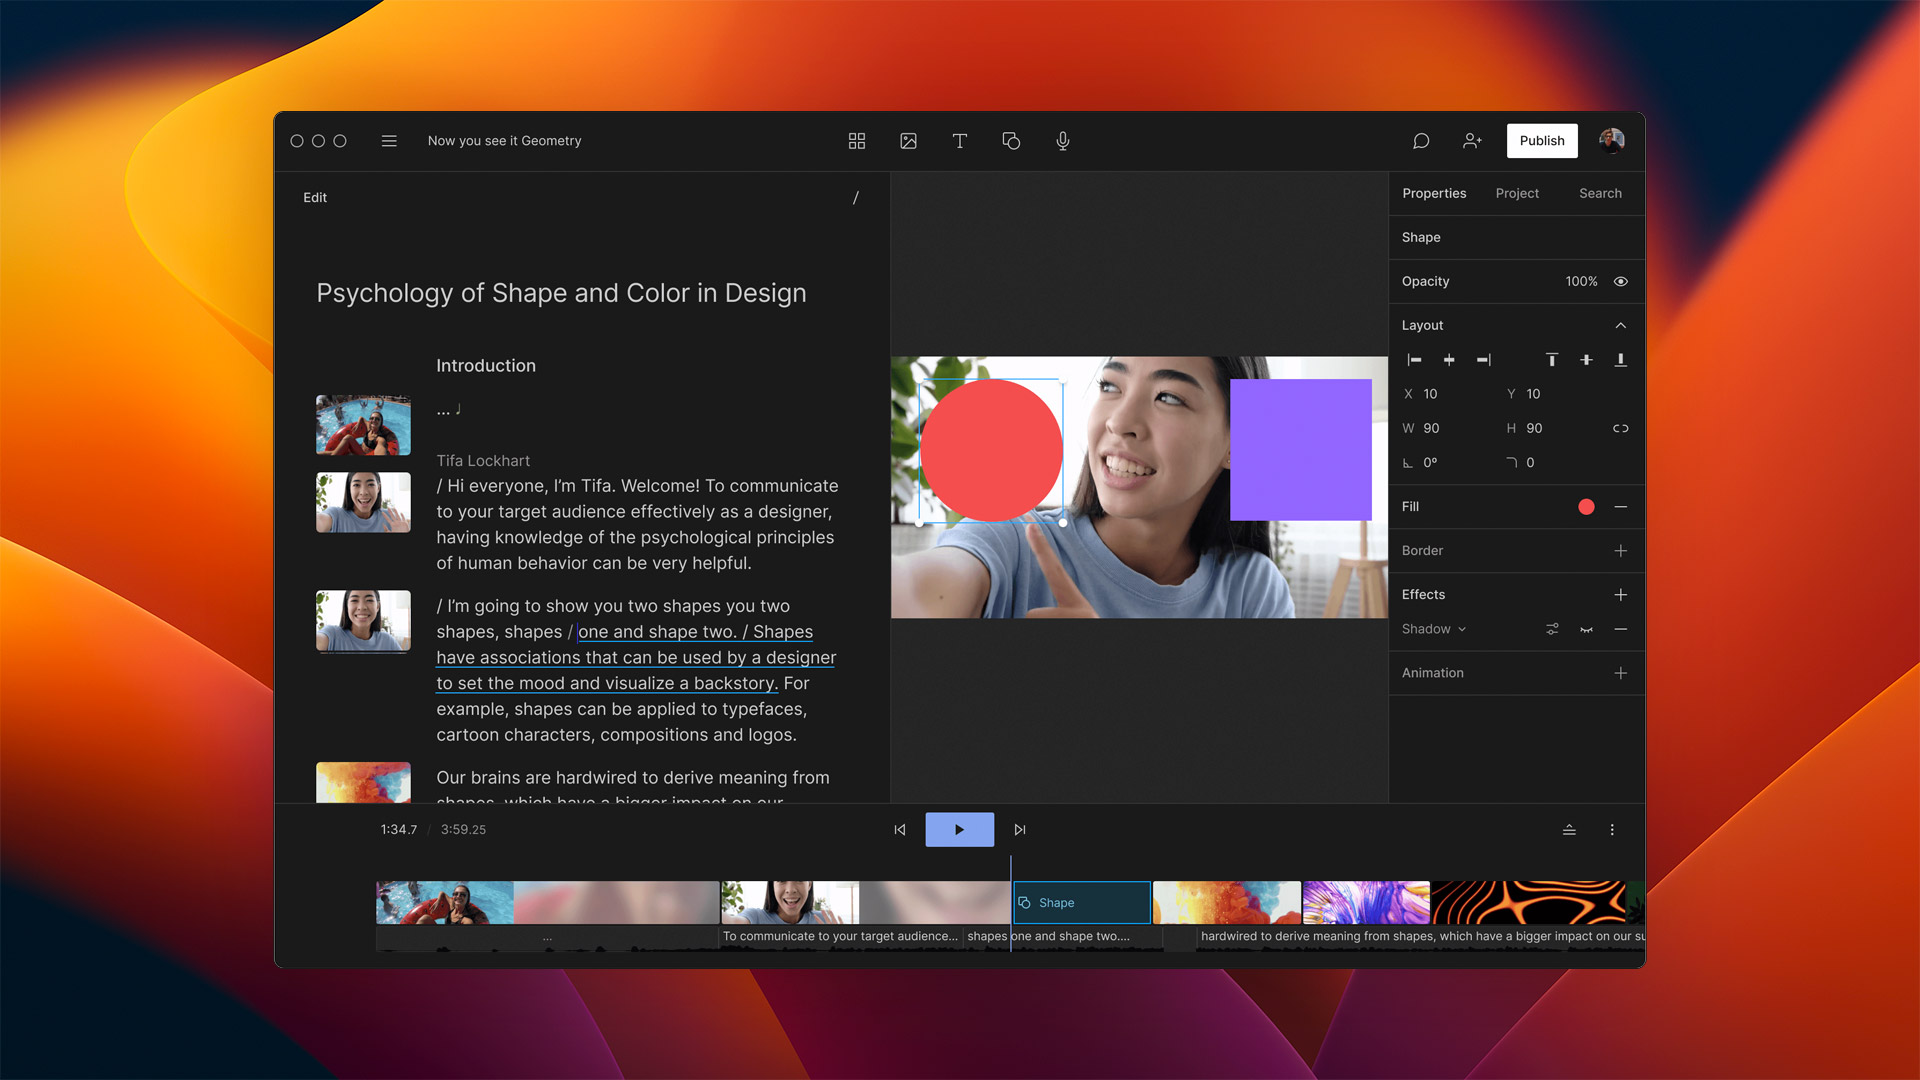Toggle the W/H proportion link icon
The width and height of the screenshot is (1920, 1080).
pos(1620,428)
